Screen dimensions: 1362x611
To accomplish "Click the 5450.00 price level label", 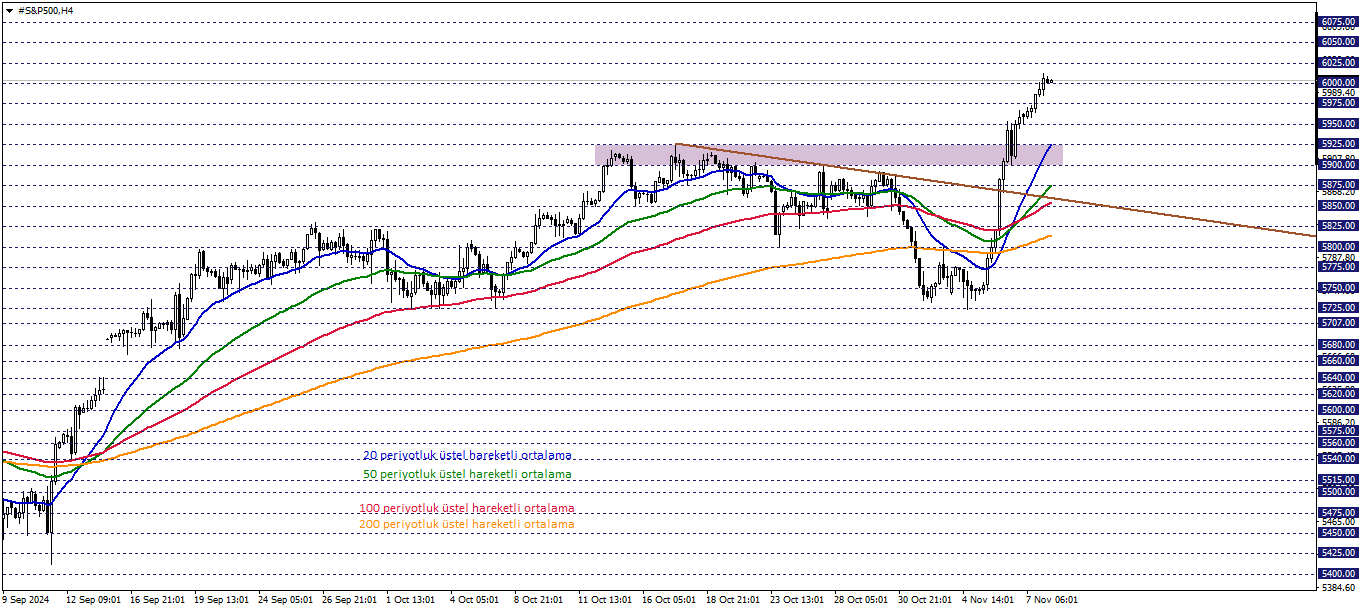I will [1338, 533].
